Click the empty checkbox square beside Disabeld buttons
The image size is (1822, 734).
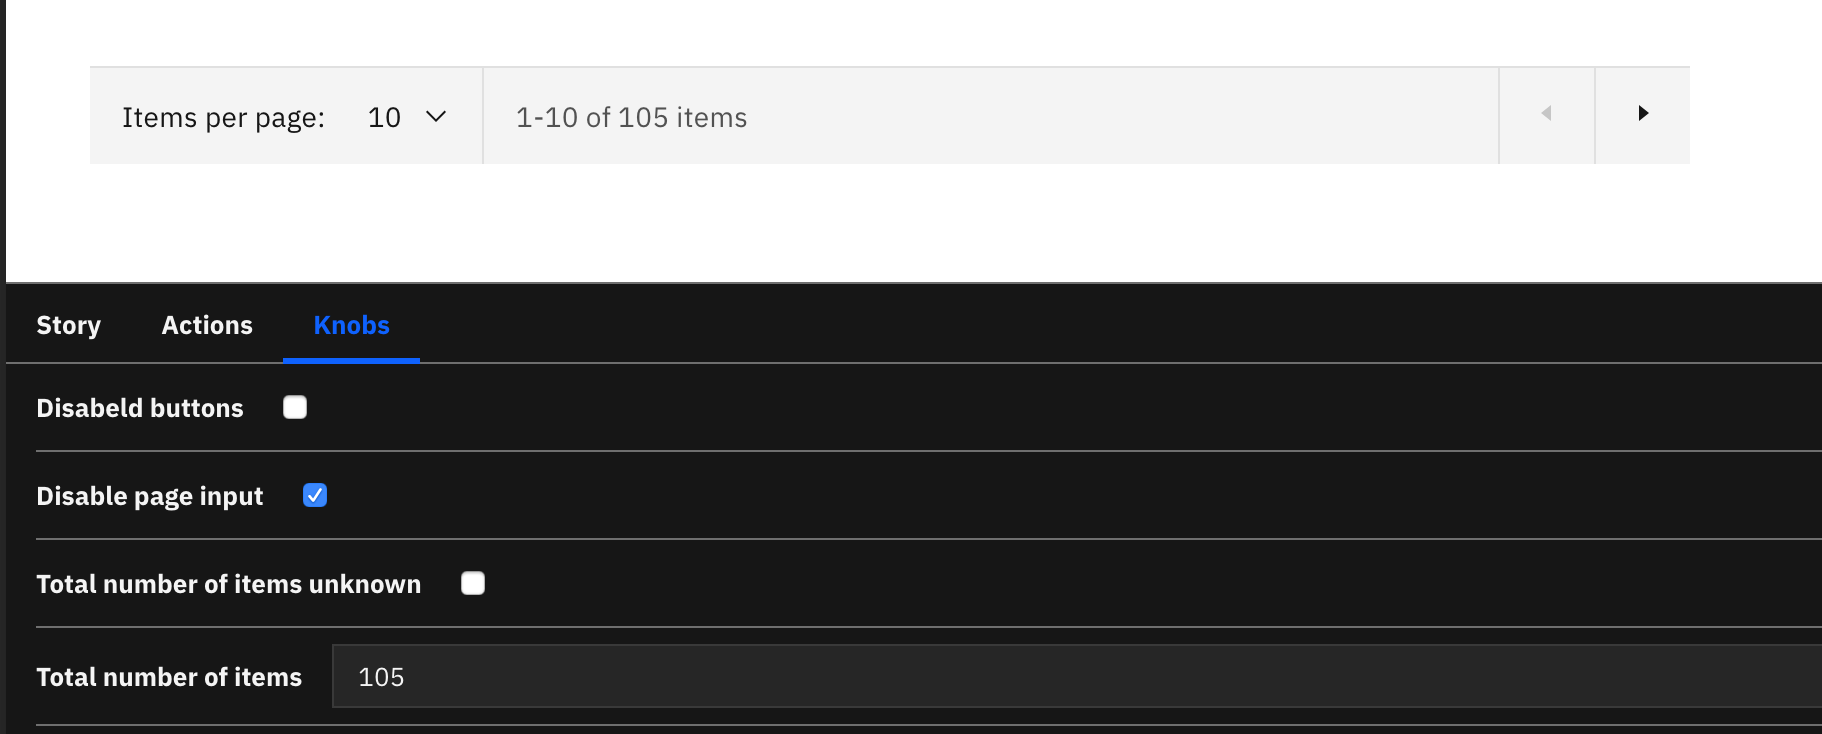(294, 407)
